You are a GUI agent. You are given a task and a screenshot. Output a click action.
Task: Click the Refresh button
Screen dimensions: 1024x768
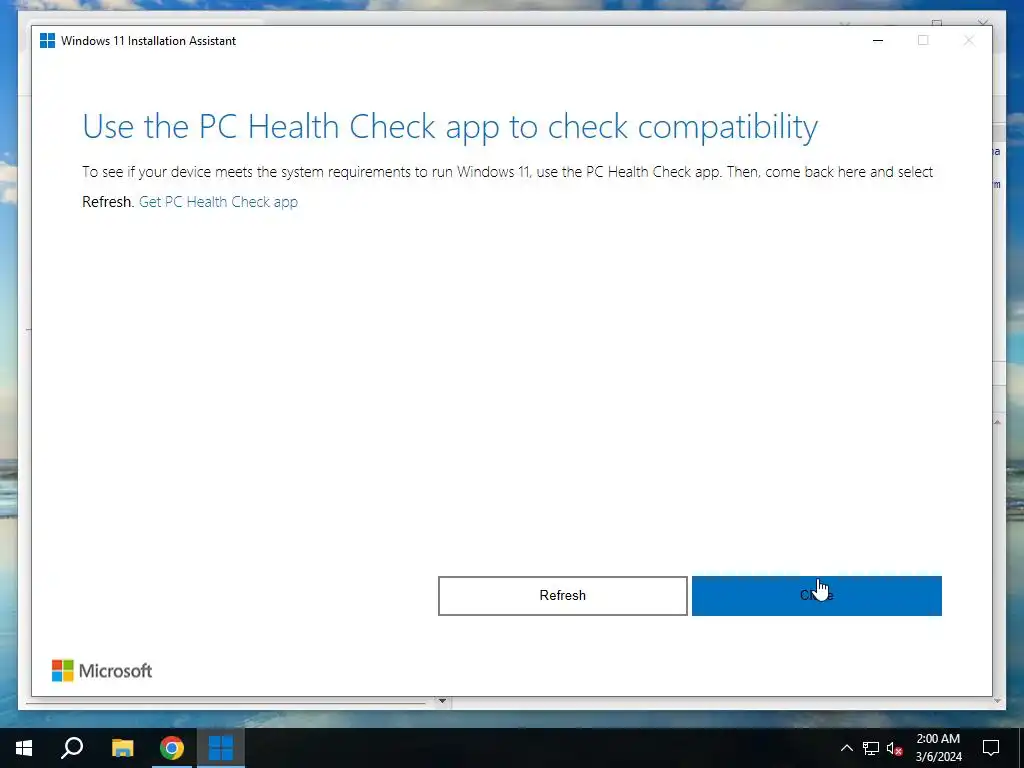click(562, 596)
